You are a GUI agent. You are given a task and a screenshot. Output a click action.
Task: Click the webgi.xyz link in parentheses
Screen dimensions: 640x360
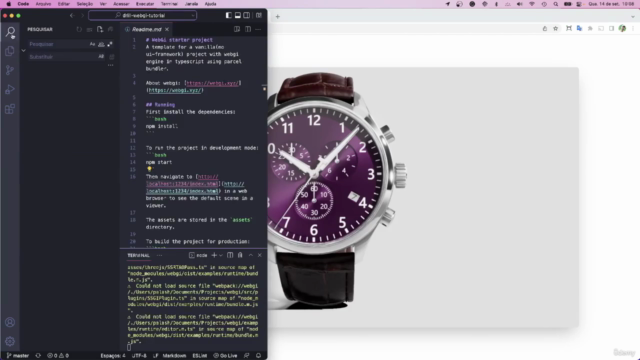tap(175, 90)
